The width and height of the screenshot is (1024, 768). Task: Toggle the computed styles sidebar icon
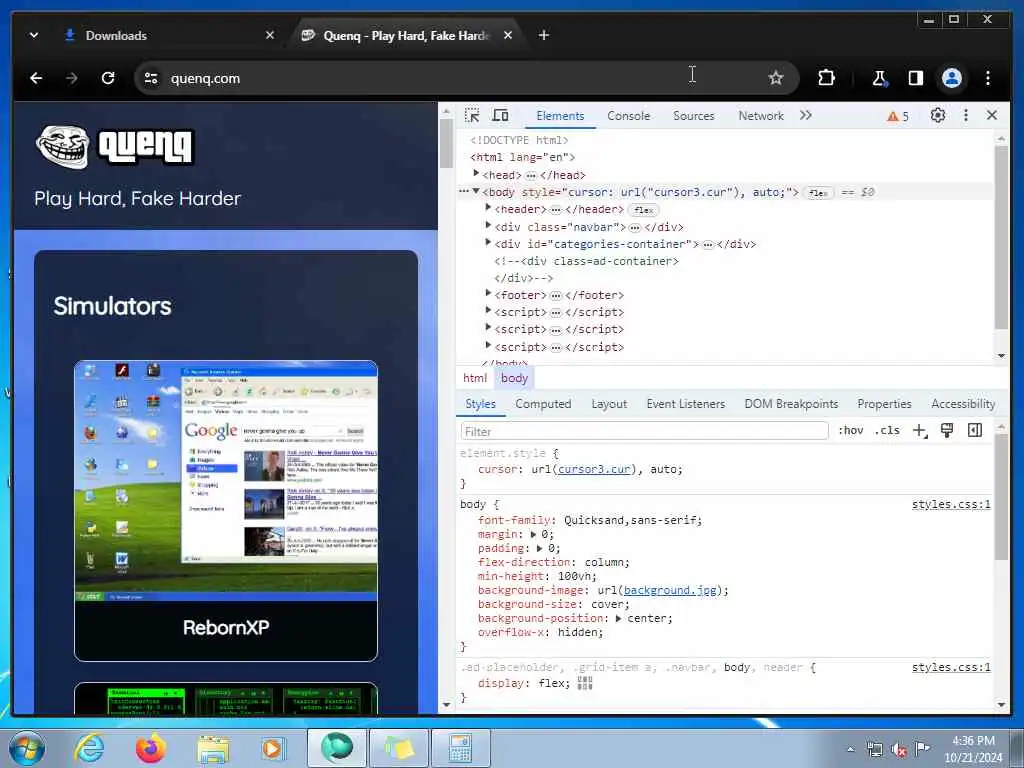[975, 430]
